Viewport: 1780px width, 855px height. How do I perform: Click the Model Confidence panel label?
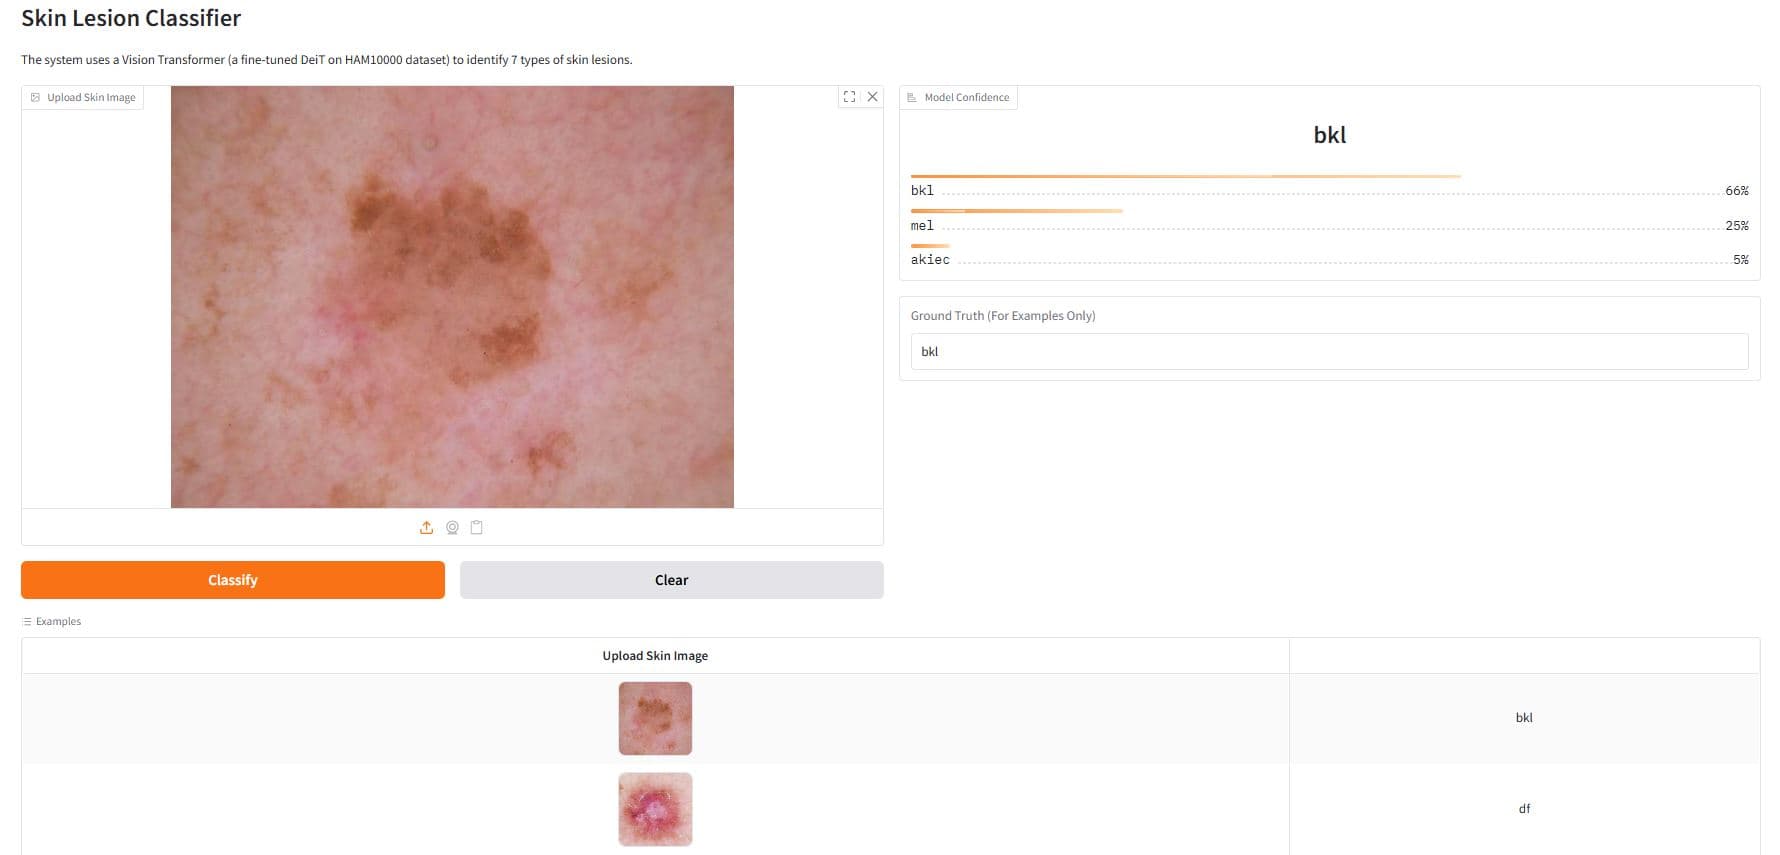click(x=959, y=97)
